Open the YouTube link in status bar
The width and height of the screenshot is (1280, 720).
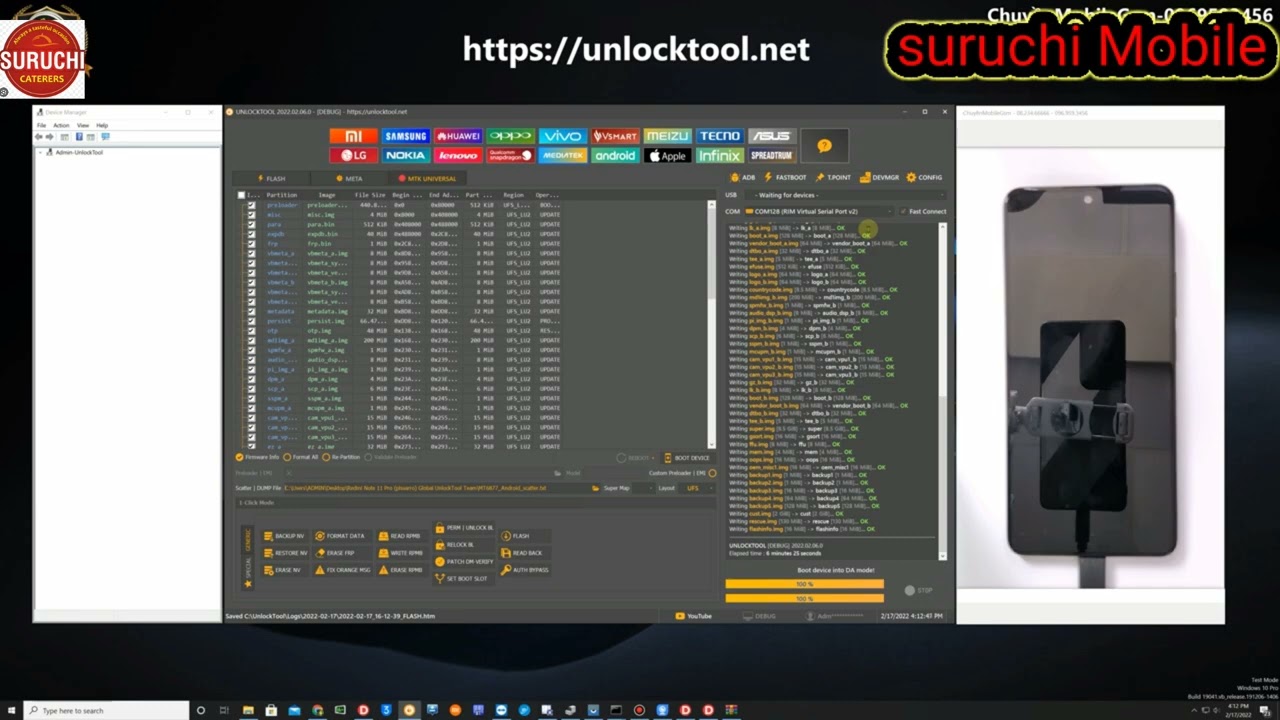point(694,616)
